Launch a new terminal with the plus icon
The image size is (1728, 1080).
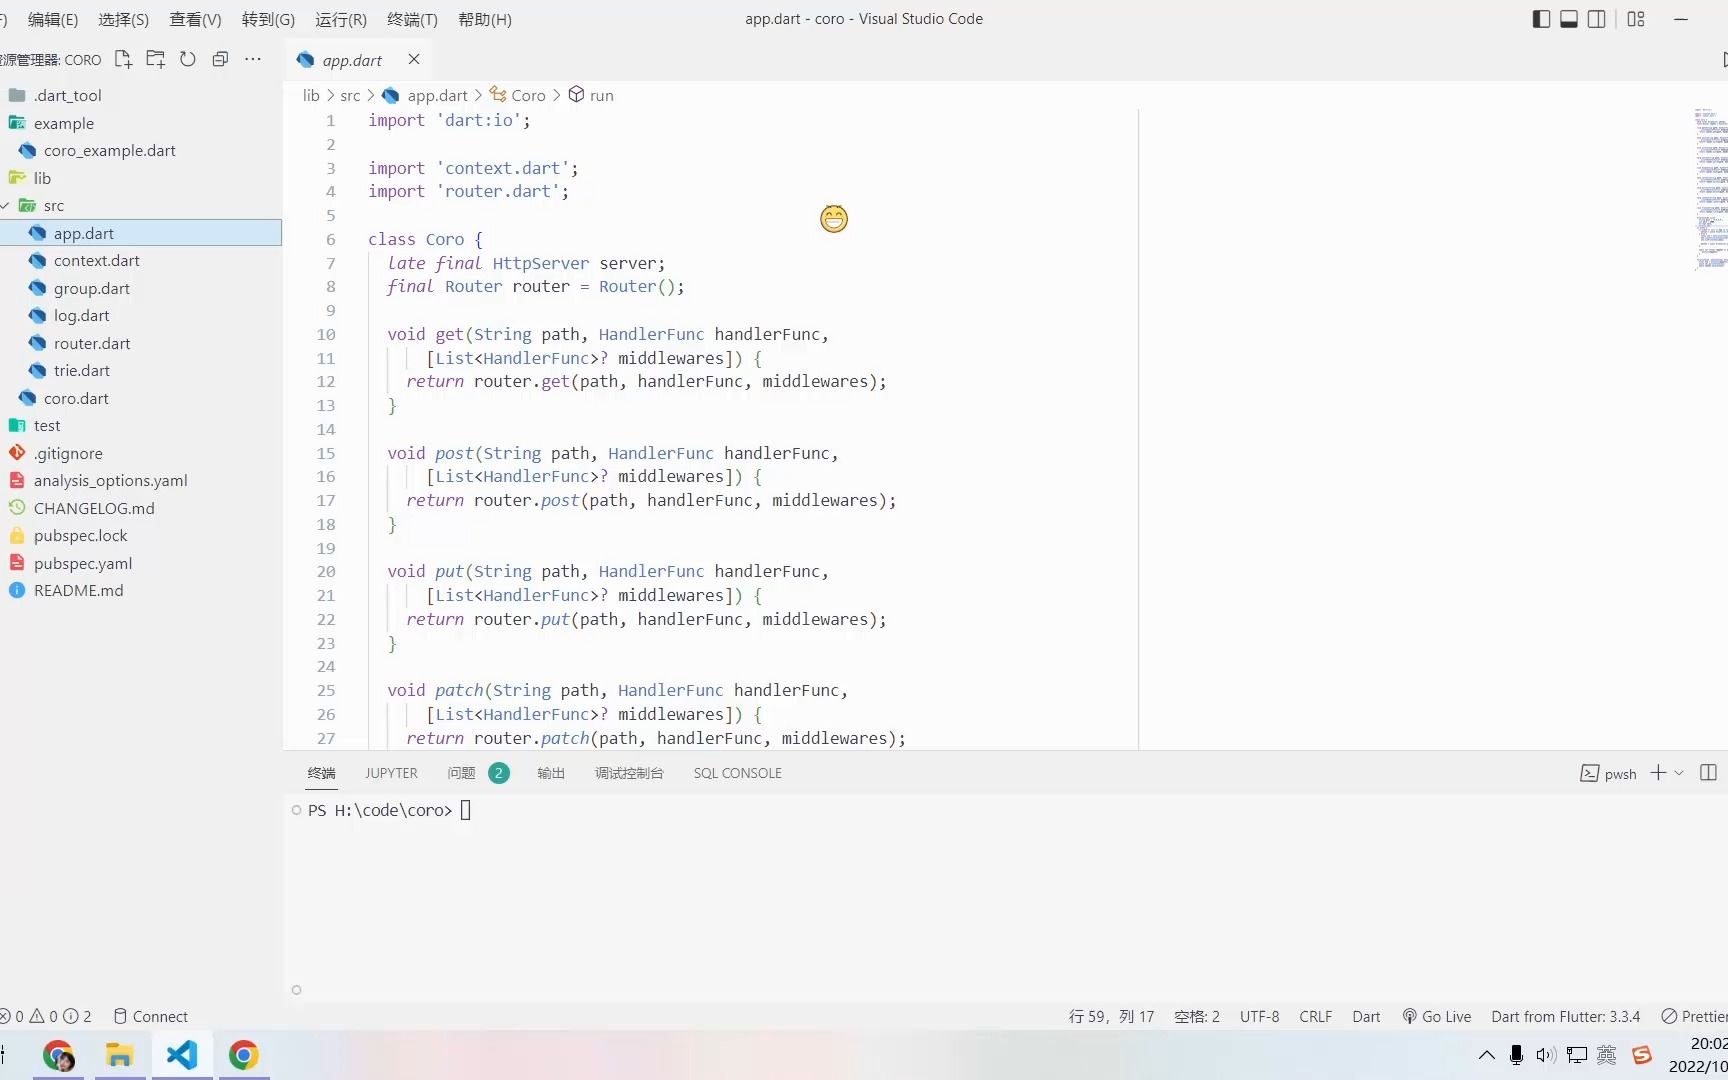pos(1657,773)
